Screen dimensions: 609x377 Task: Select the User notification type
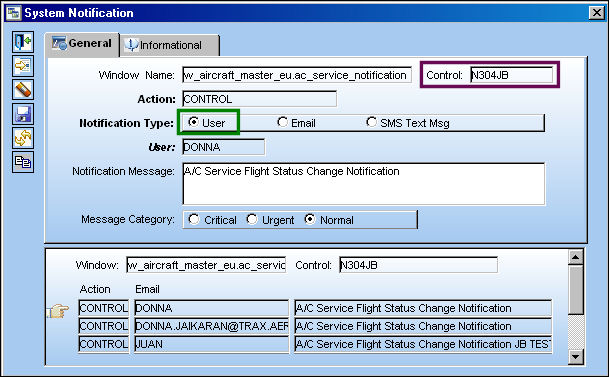207,123
